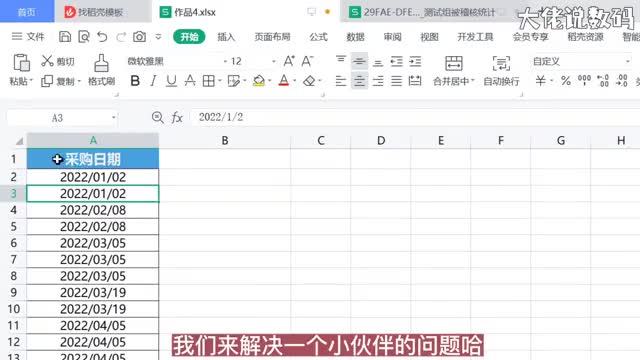This screenshot has height=360, width=640.
Task: Apply cell borders icon
Action: (209, 81)
